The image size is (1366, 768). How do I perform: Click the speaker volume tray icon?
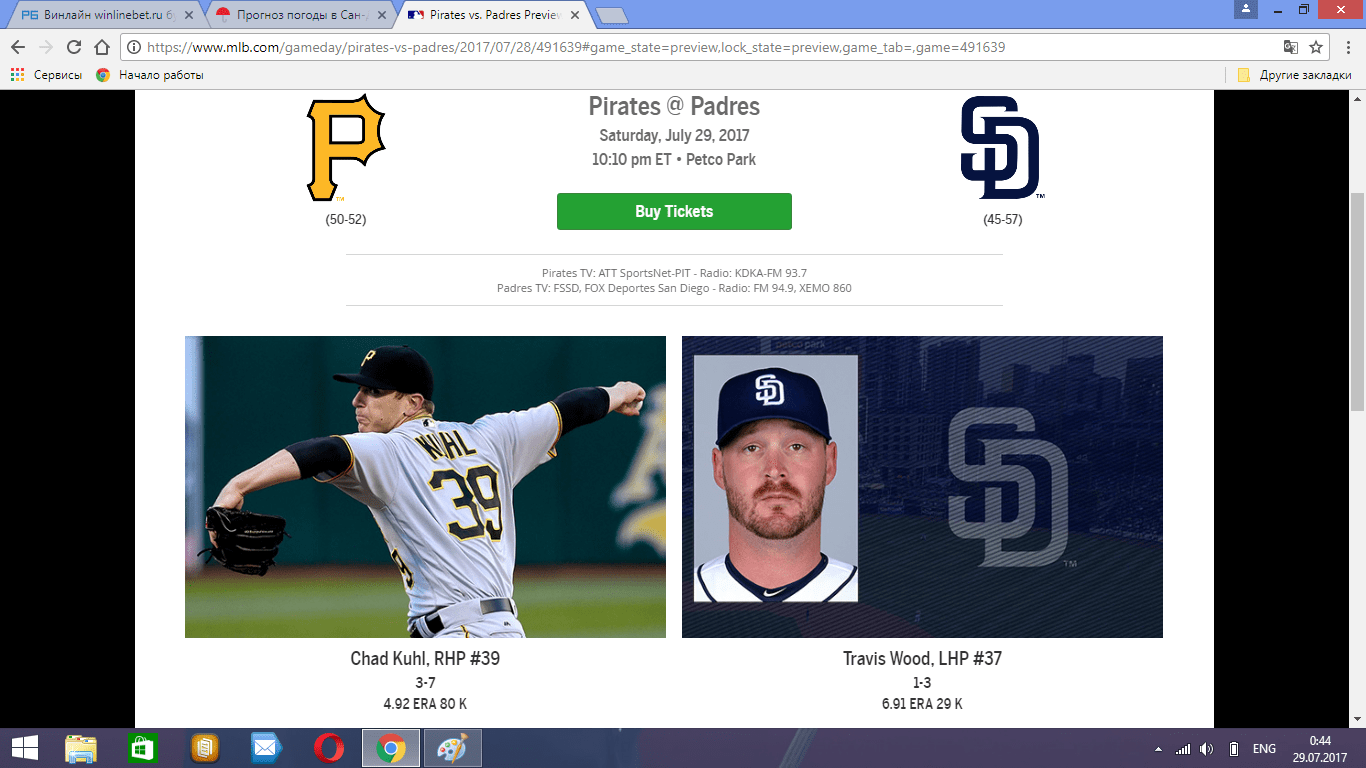point(1207,749)
